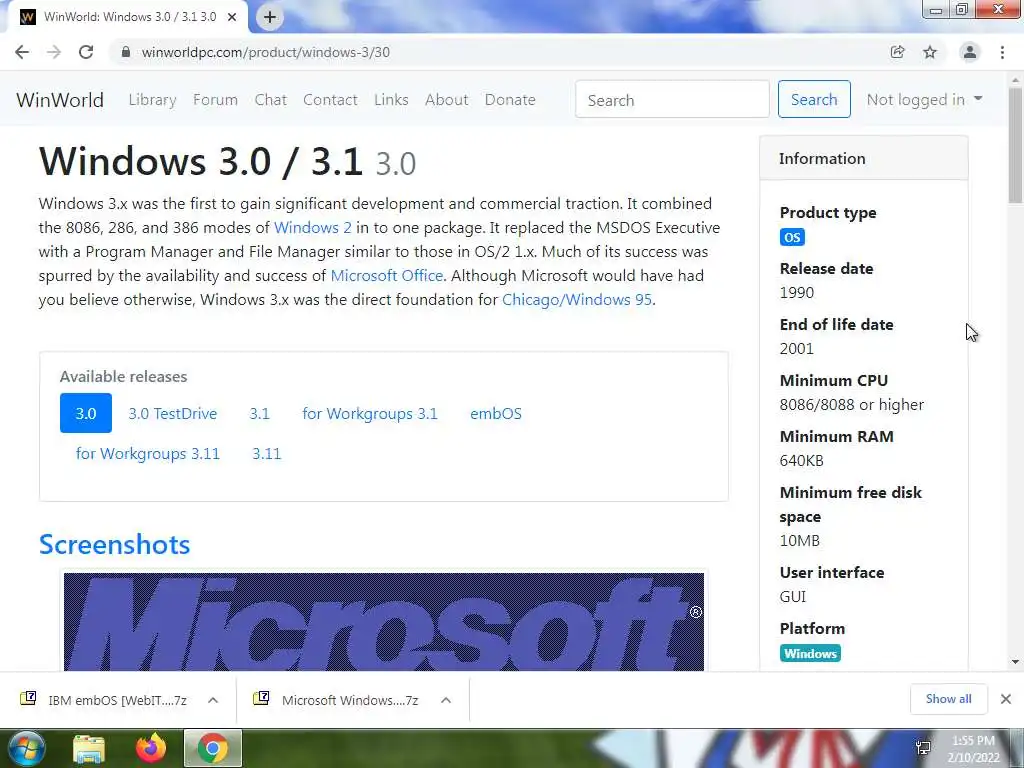The image size is (1024, 768).
Task: Click the Chrome taskbar icon
Action: [213, 748]
